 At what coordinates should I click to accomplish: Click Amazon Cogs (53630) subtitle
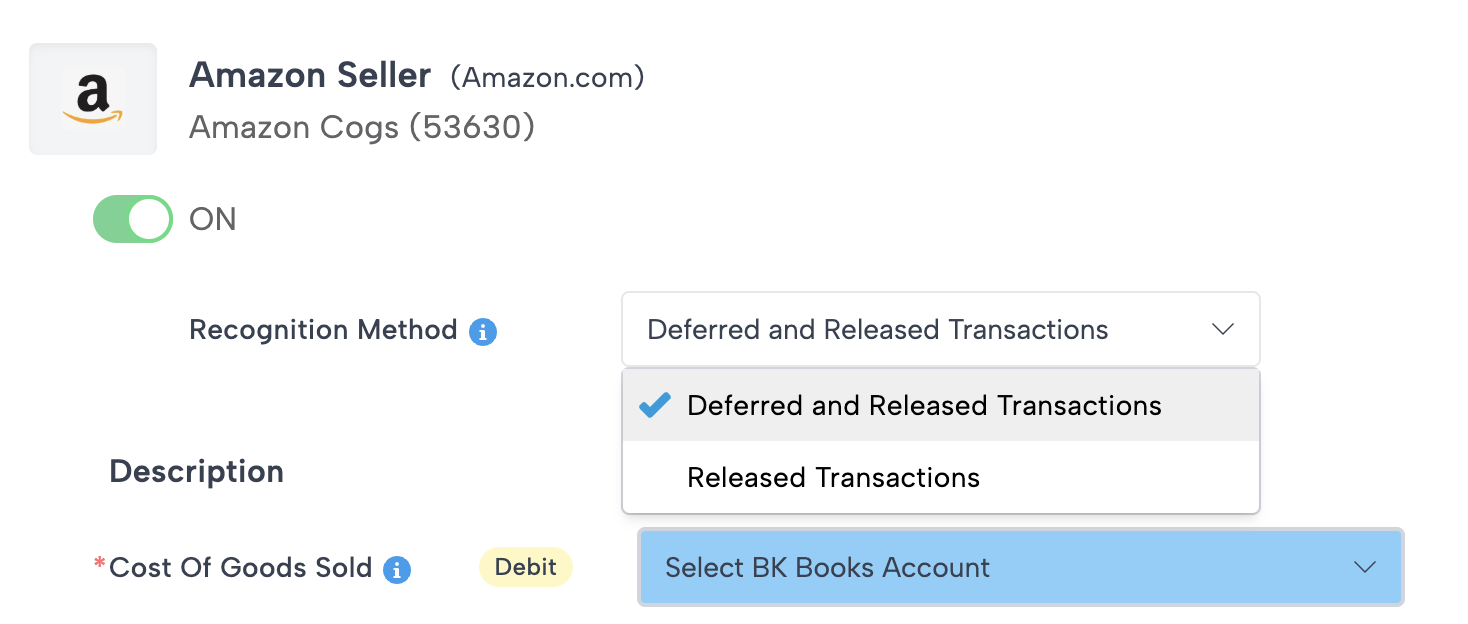coord(361,127)
